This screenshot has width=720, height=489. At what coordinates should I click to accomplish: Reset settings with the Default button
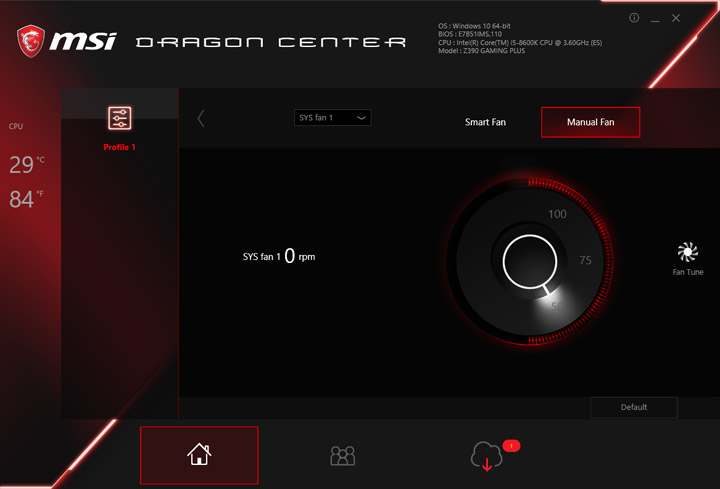(634, 407)
